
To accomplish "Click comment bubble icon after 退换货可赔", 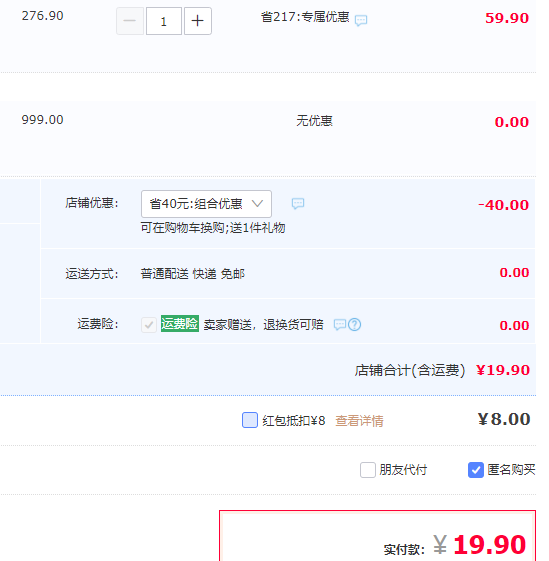I will 340,325.
